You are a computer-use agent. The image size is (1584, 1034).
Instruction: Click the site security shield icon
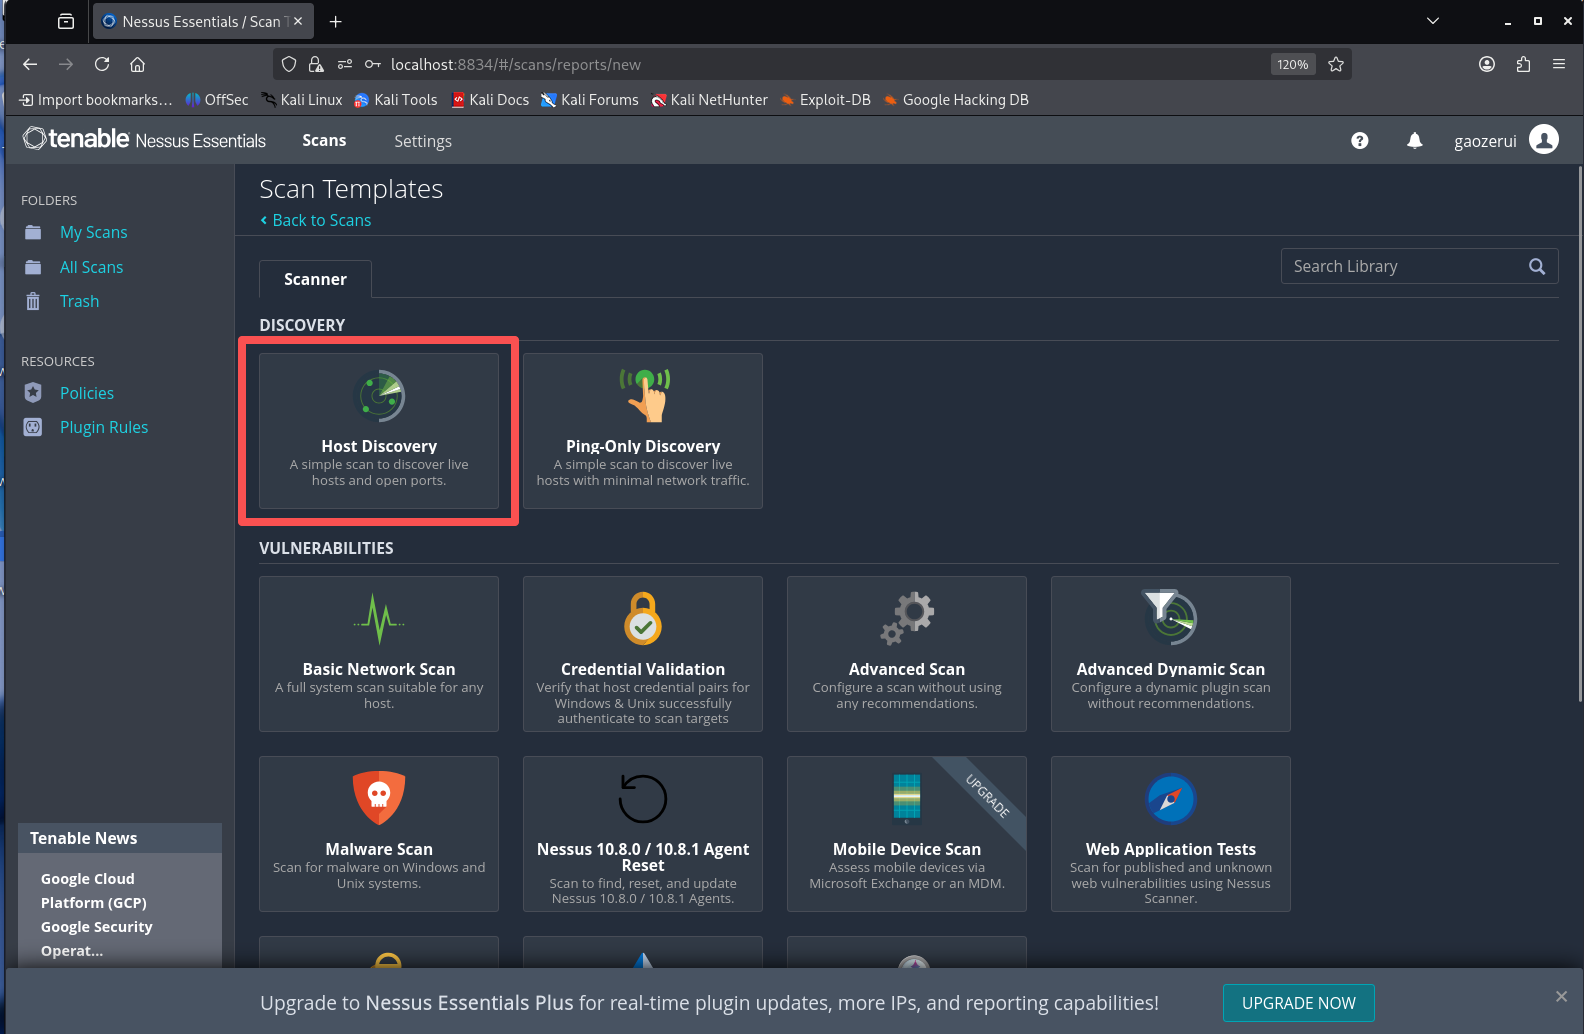point(289,64)
